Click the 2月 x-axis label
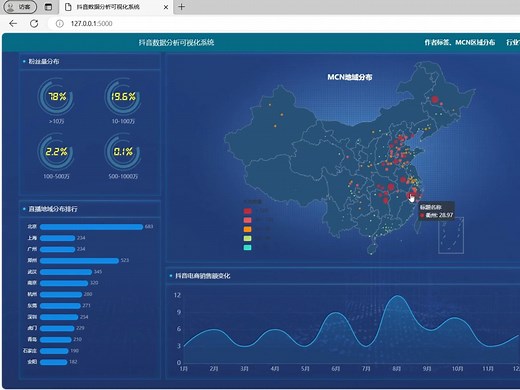Viewport: 520px width, 390px height. coord(214,369)
